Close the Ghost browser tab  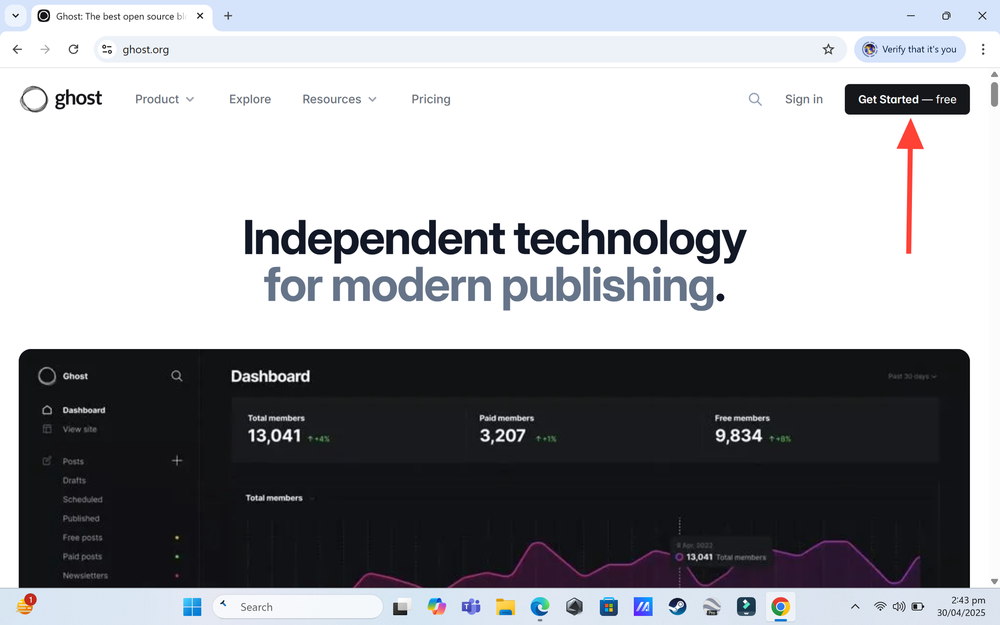200,16
